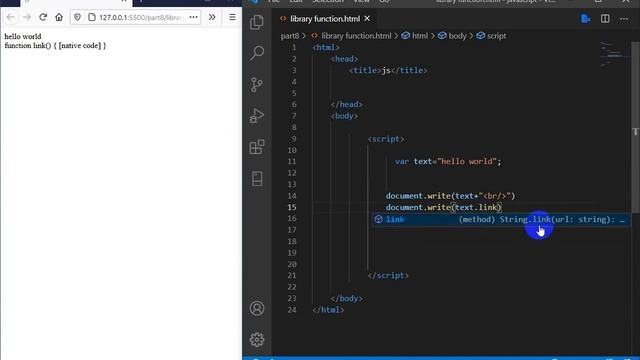
Task: Show more browser toolbar tools chevron
Action: 212,17
